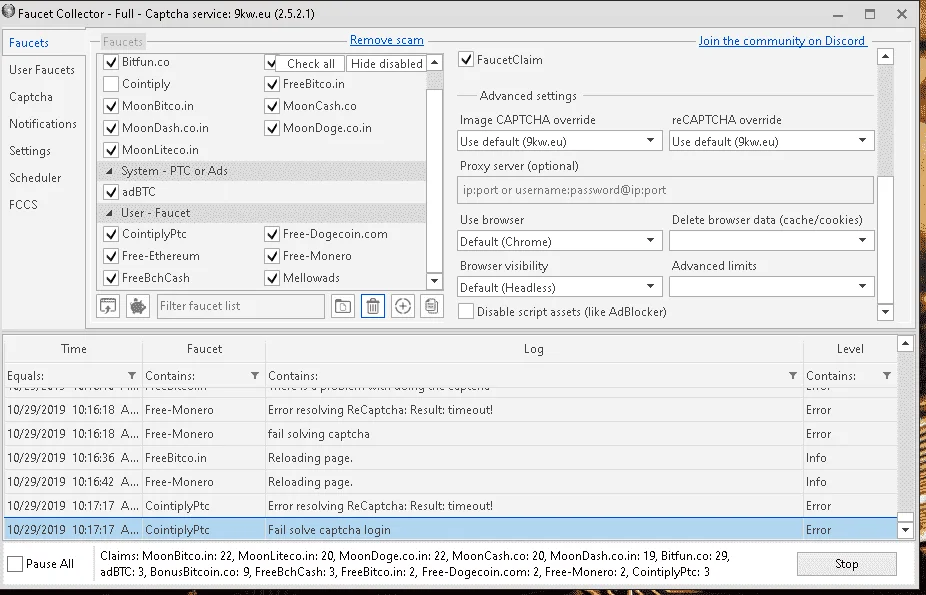Toggle the FreeBitco.in checkbox
This screenshot has height=595, width=926.
tap(272, 84)
